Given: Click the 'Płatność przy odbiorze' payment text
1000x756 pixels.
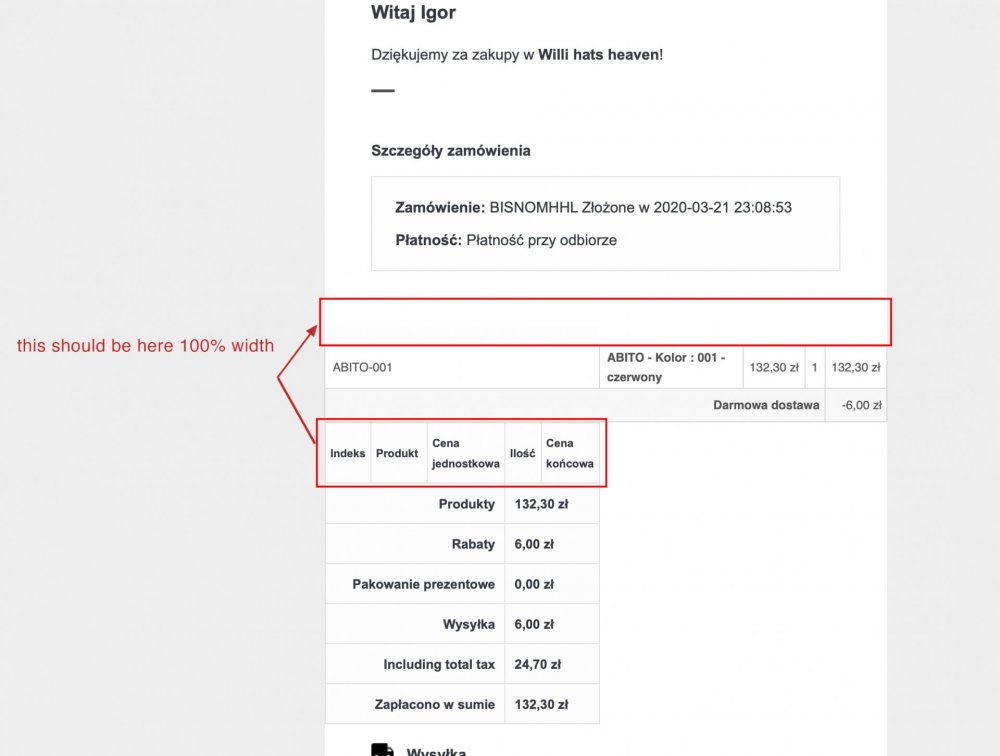Looking at the screenshot, I should coord(541,241).
